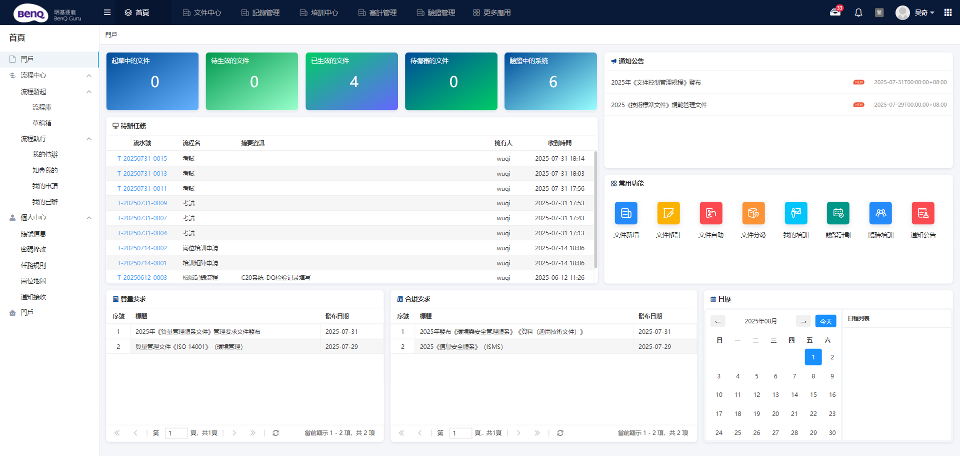Switch to the 培訓中心 top menu
This screenshot has height=456, width=960.
pos(318,12)
